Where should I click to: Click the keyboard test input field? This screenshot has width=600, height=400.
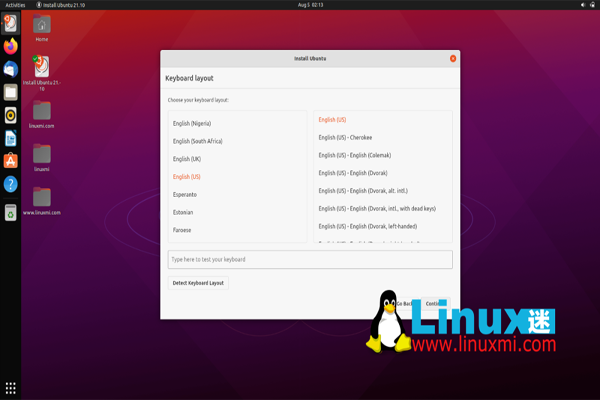click(x=310, y=260)
